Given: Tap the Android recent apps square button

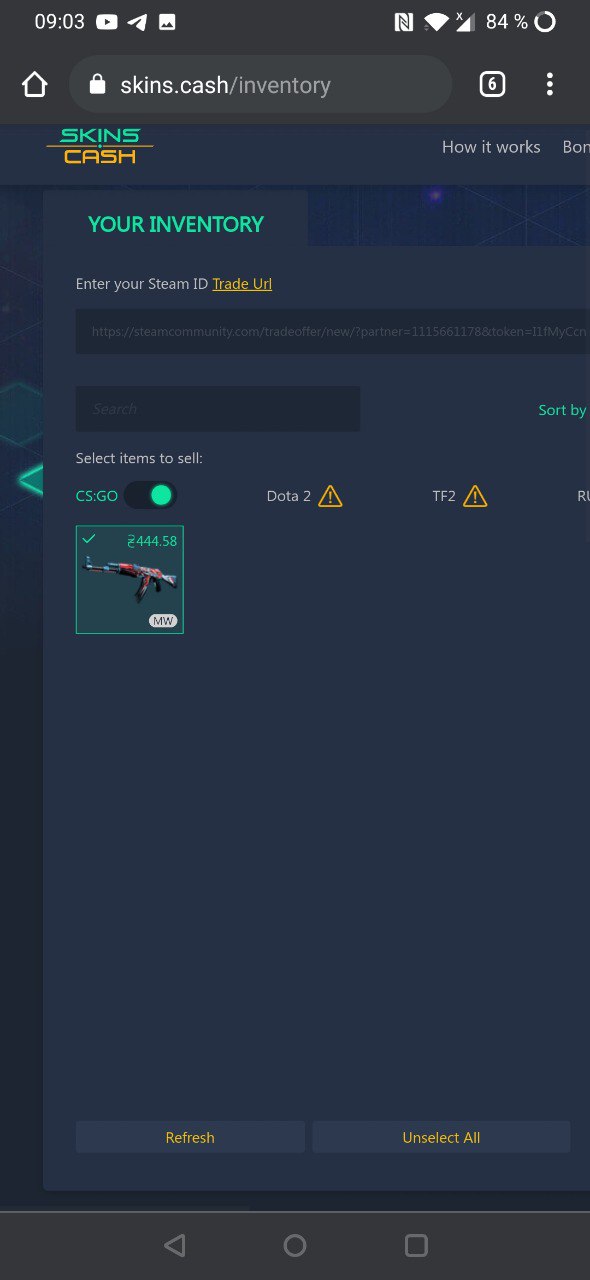Looking at the screenshot, I should [x=416, y=1245].
